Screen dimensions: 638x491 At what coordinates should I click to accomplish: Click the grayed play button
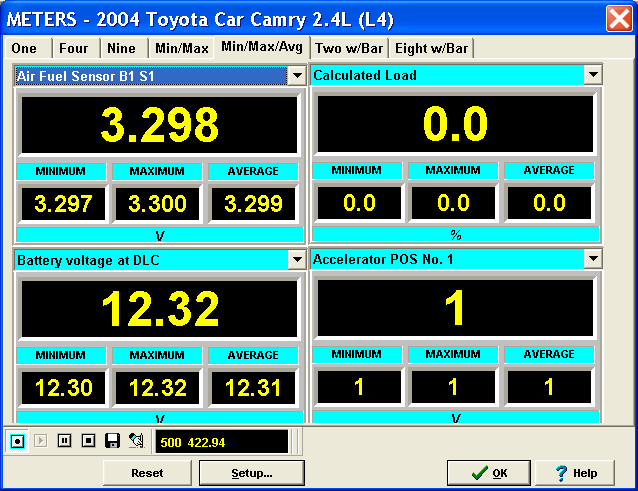point(41,441)
